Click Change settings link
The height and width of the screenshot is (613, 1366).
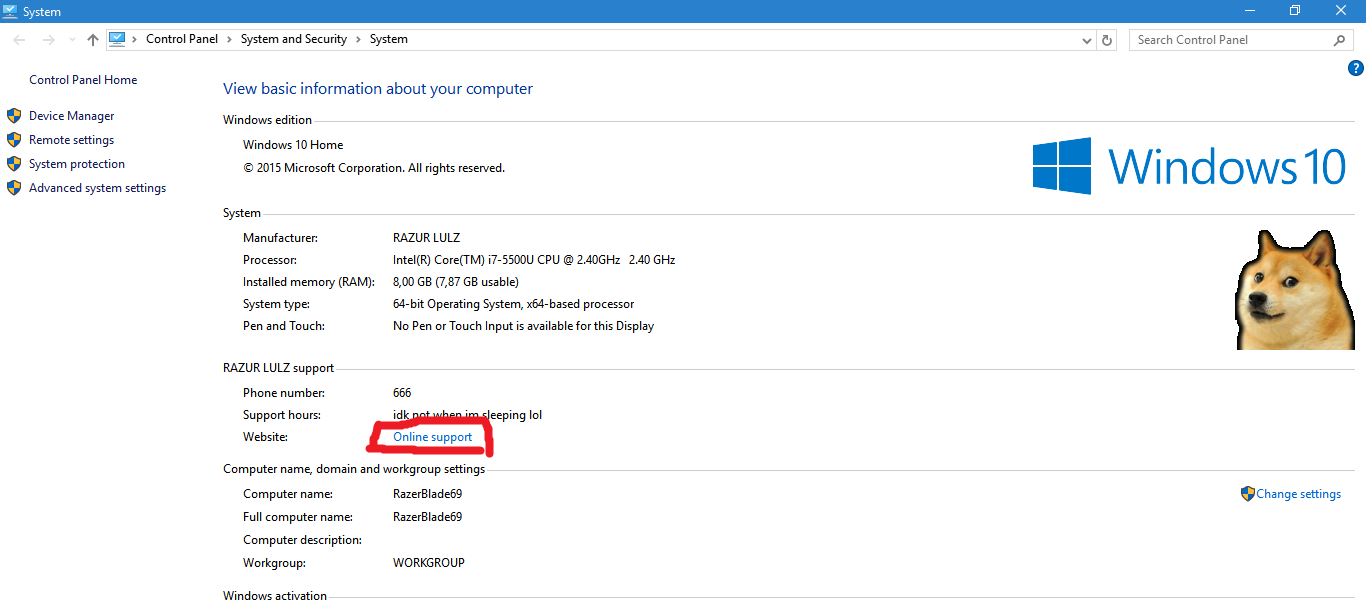[1299, 494]
